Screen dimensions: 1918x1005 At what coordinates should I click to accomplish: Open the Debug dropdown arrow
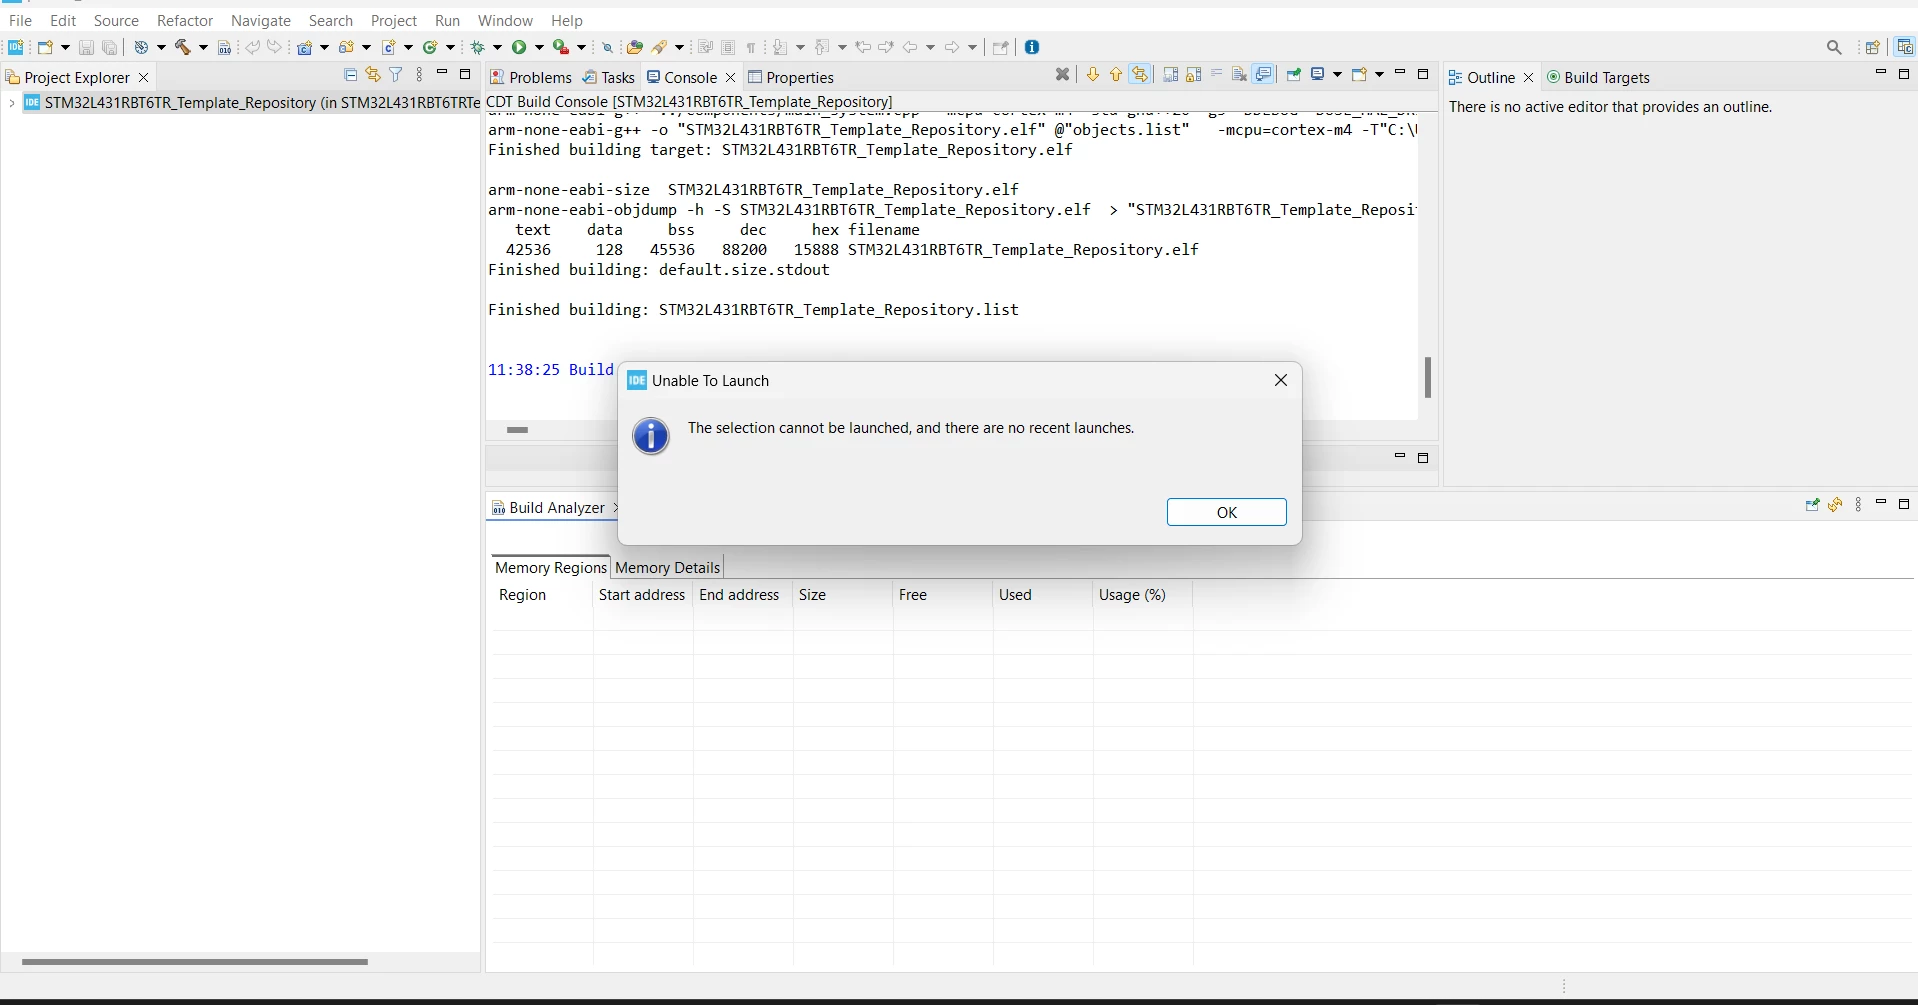pyautogui.click(x=497, y=47)
